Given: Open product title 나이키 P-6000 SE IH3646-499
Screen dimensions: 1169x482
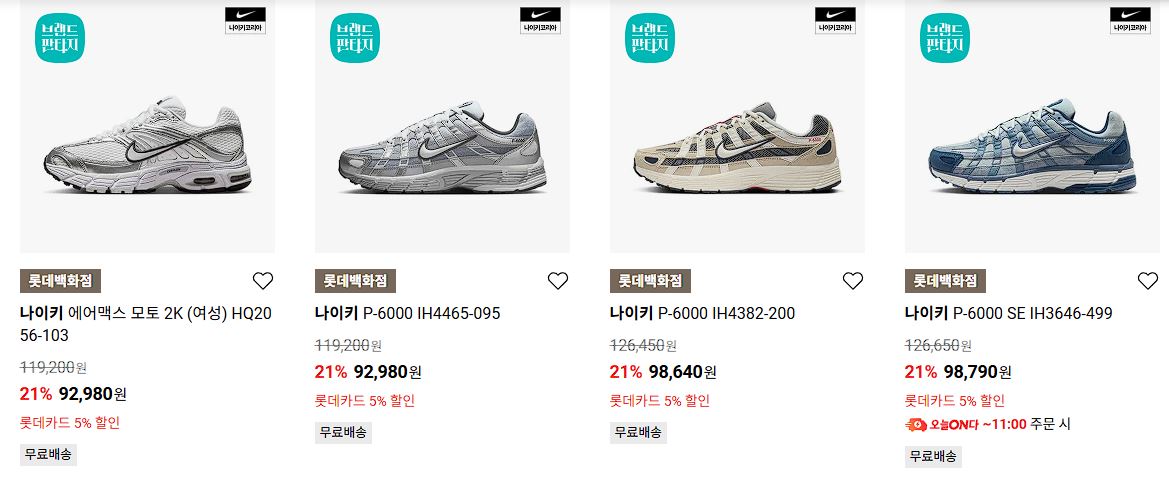Looking at the screenshot, I should 1008,314.
